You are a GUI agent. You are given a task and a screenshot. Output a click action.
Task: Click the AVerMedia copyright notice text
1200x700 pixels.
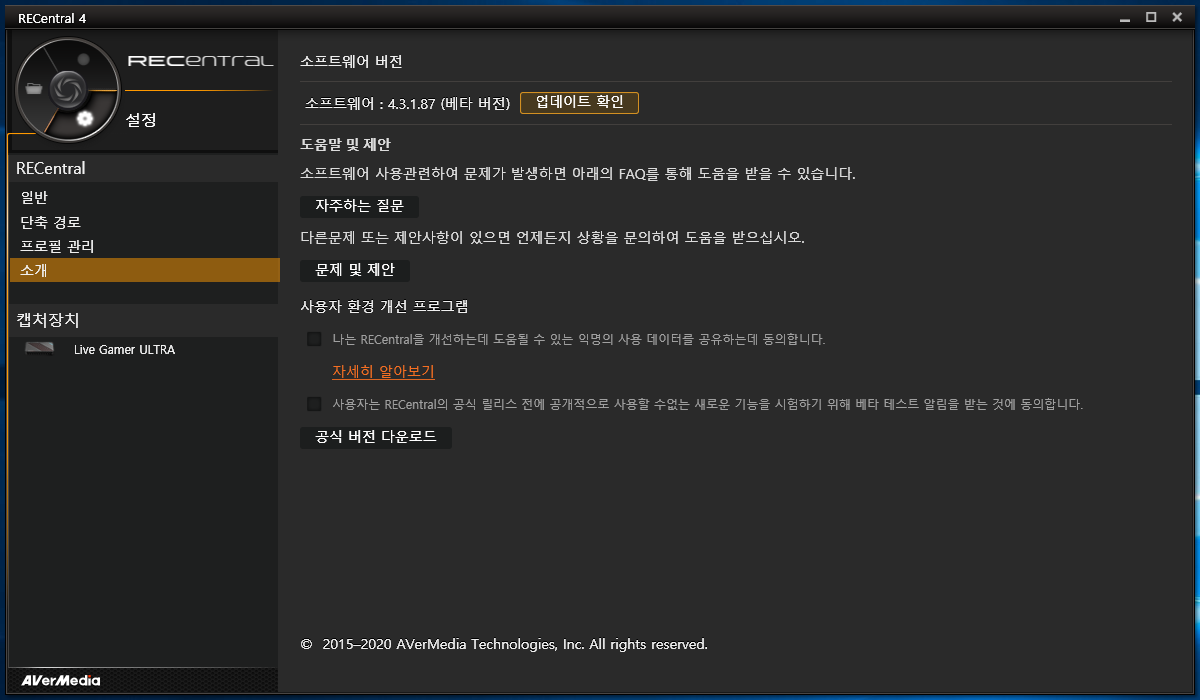tap(504, 645)
